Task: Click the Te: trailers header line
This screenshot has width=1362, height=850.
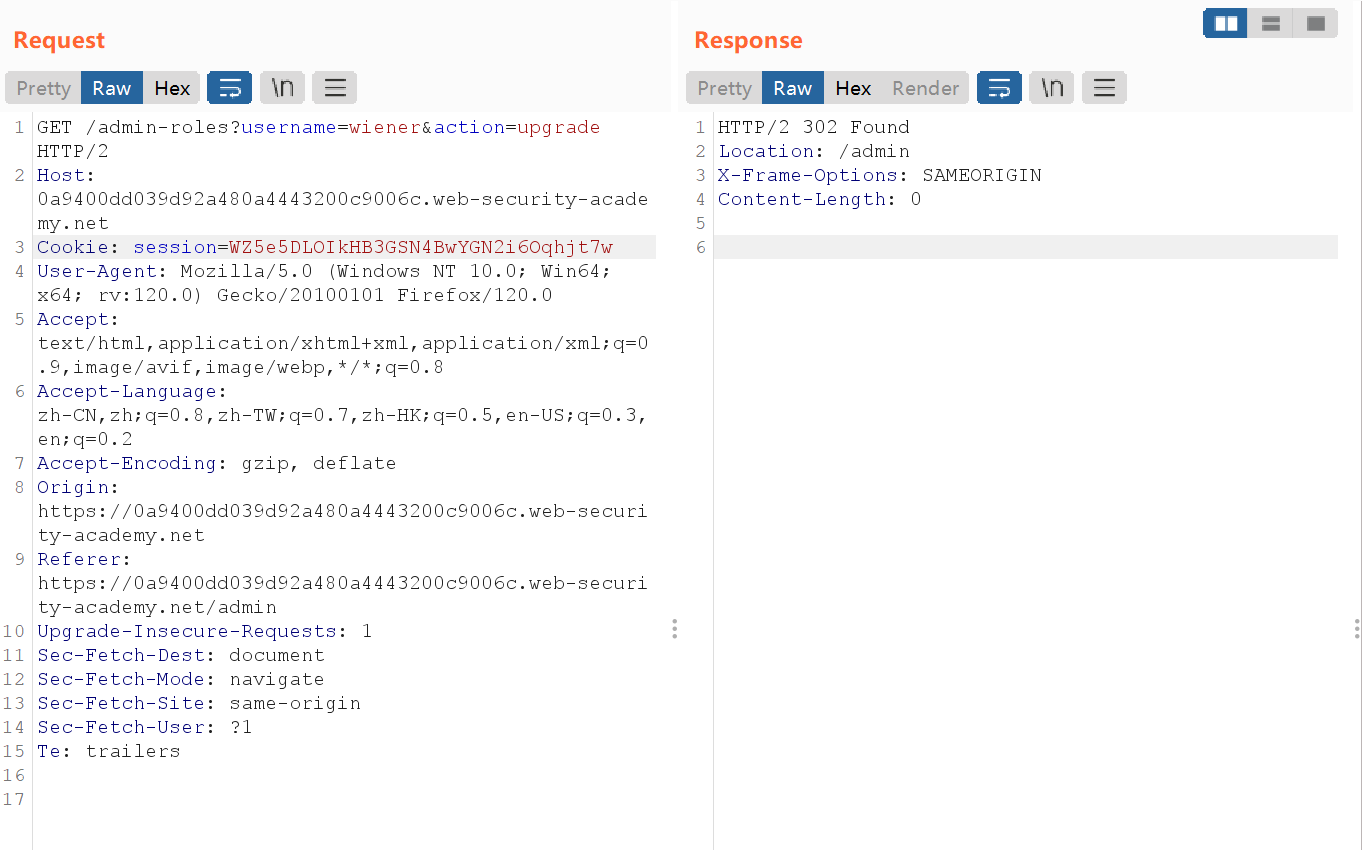Action: pyautogui.click(x=109, y=751)
